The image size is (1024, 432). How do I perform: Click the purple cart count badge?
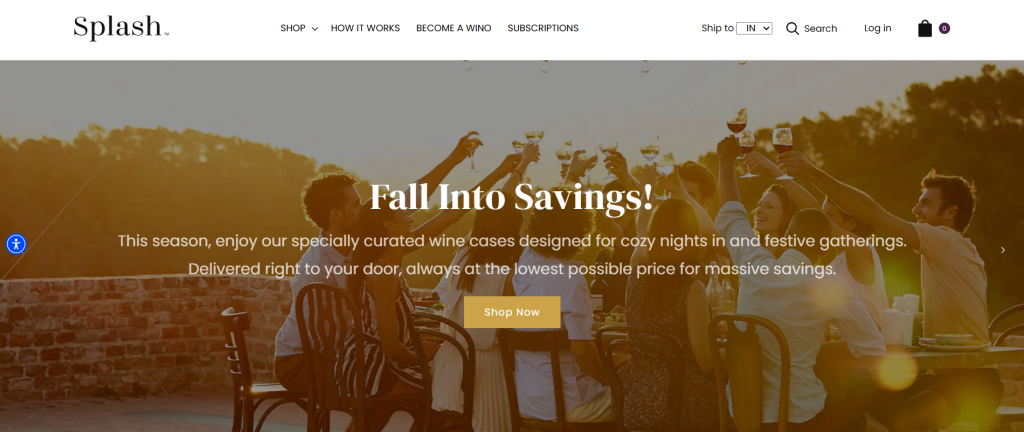[944, 28]
